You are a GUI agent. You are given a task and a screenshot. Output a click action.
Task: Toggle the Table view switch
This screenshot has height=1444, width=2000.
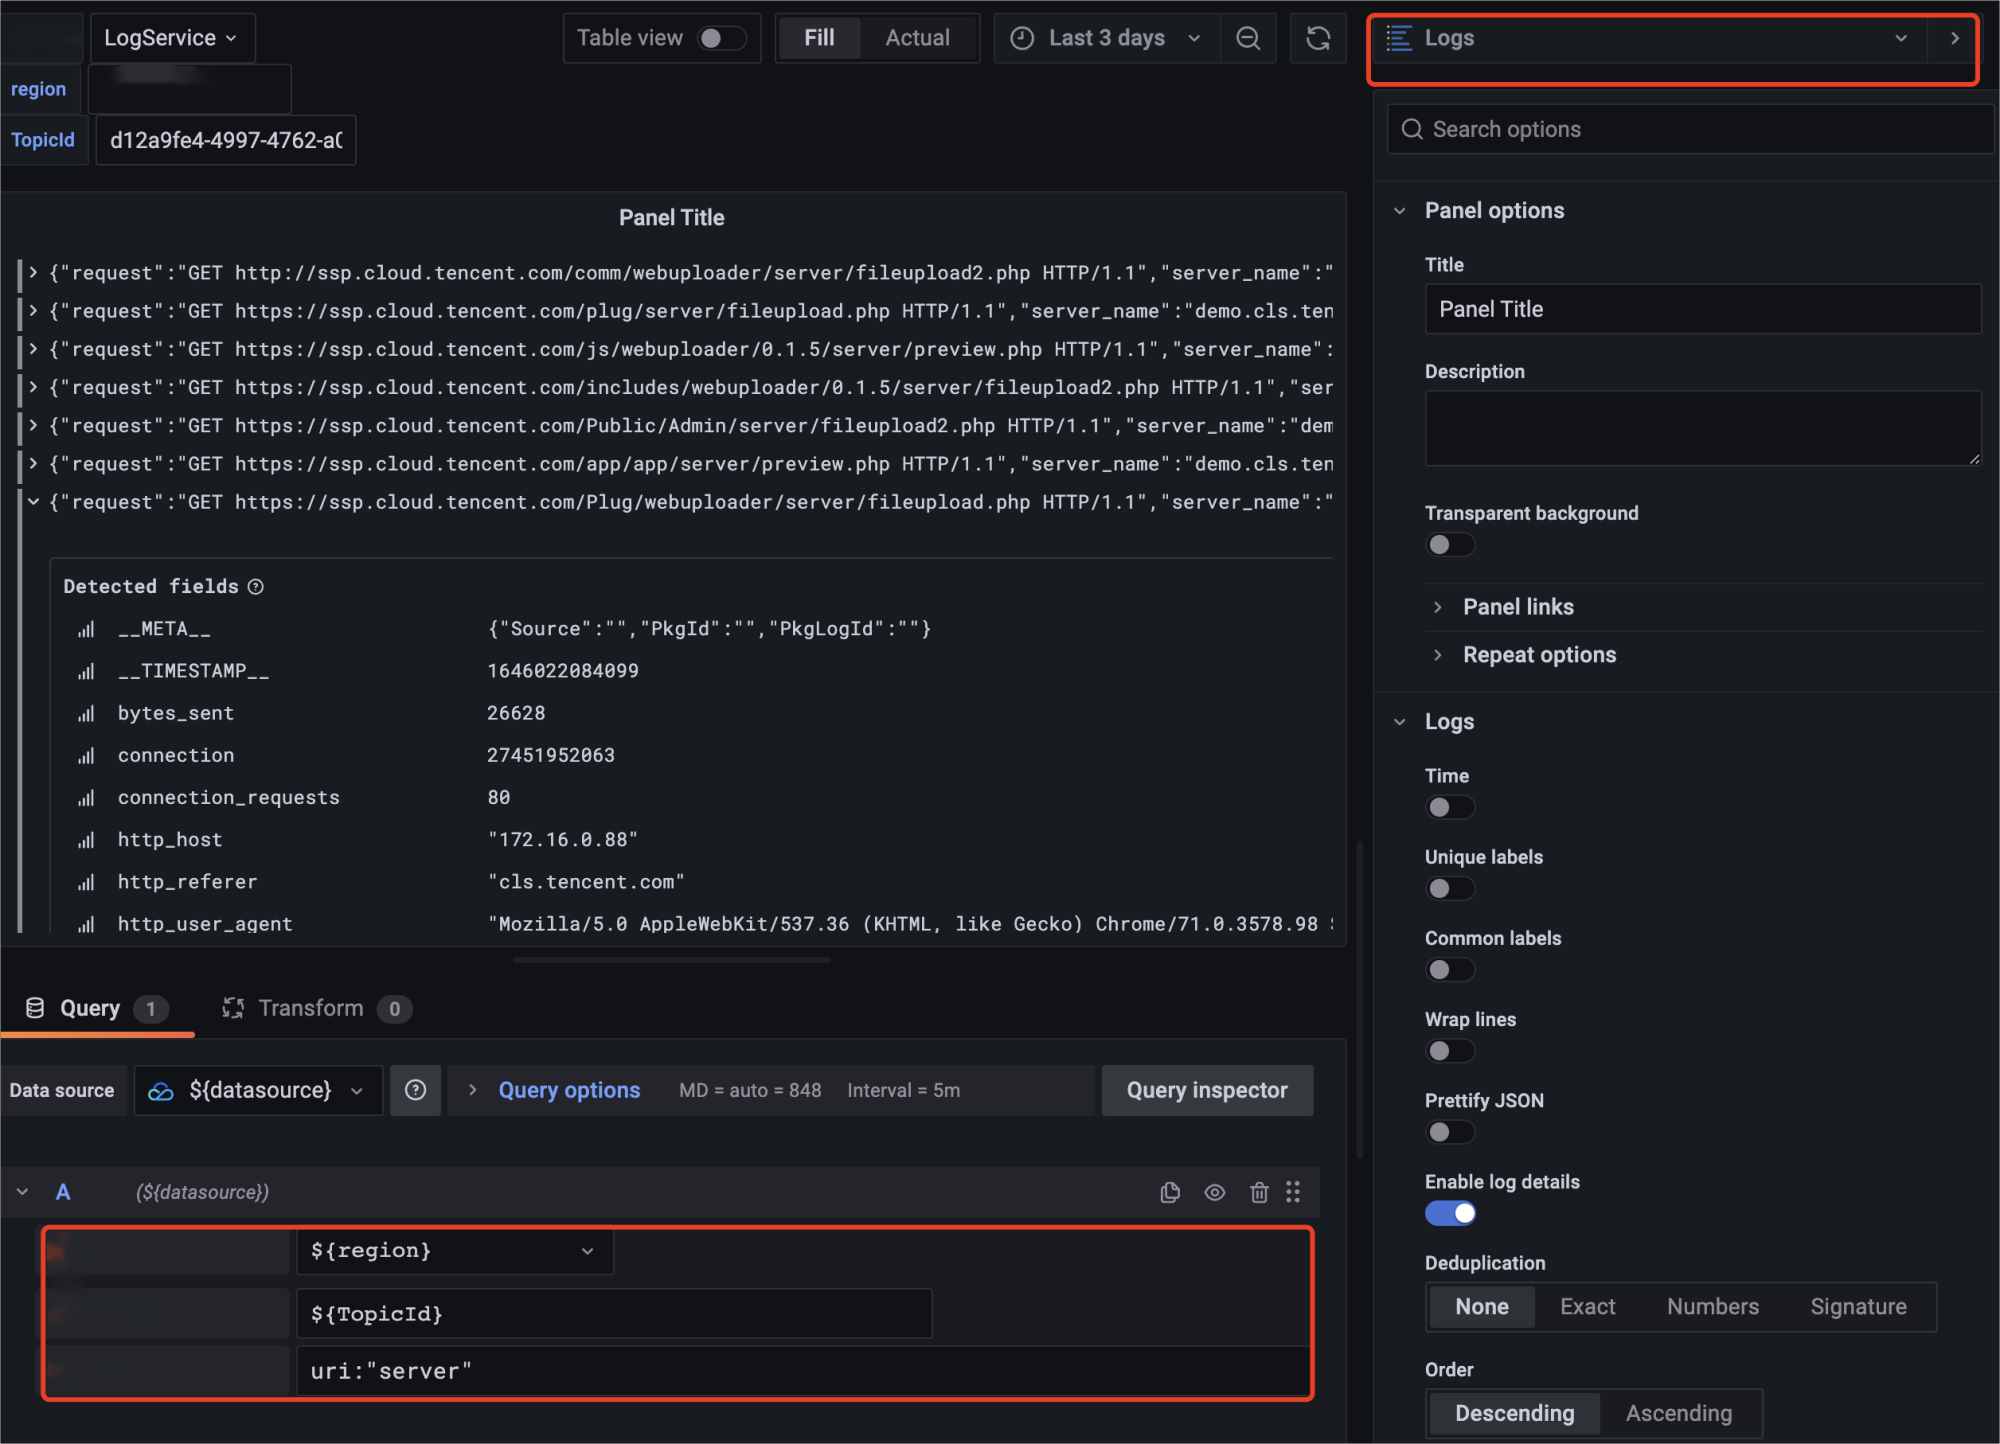tap(722, 38)
